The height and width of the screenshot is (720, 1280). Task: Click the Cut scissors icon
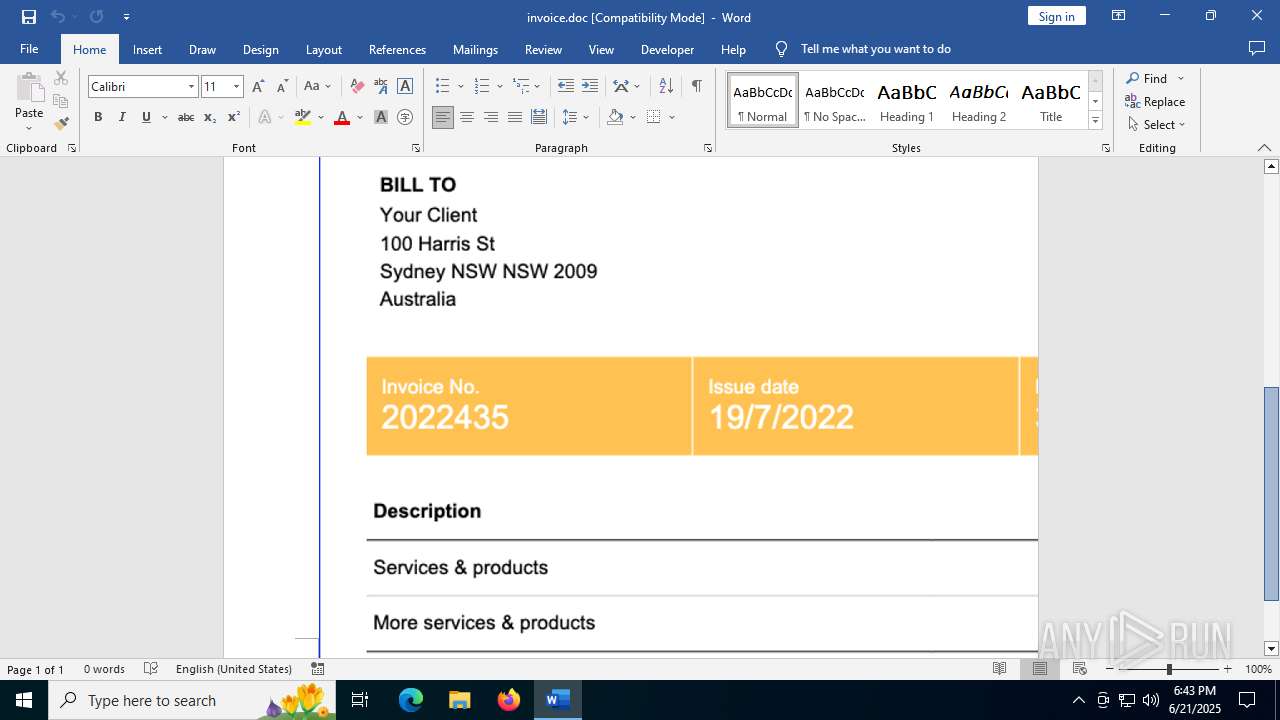tap(61, 78)
